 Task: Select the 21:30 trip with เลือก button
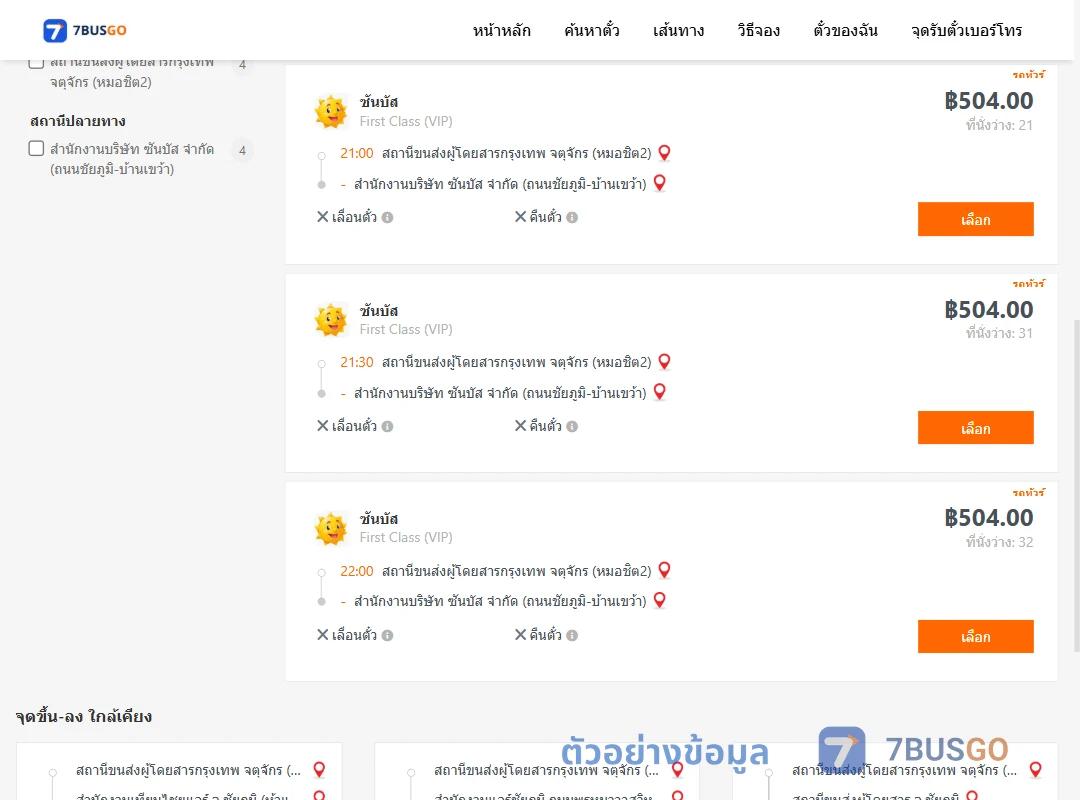[975, 428]
